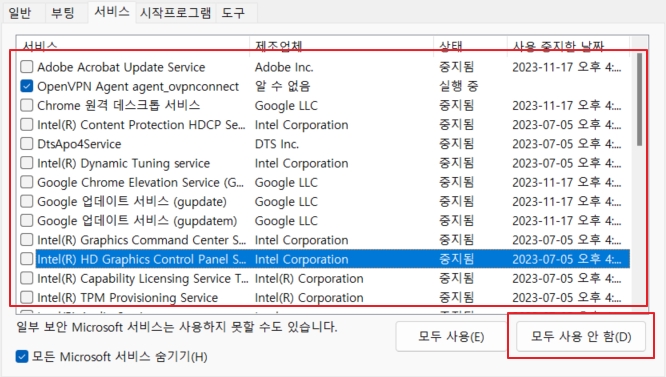Screen dimensions: 666x377
Task: Enable the DtsApo4Service checkbox
Action: tap(27, 144)
